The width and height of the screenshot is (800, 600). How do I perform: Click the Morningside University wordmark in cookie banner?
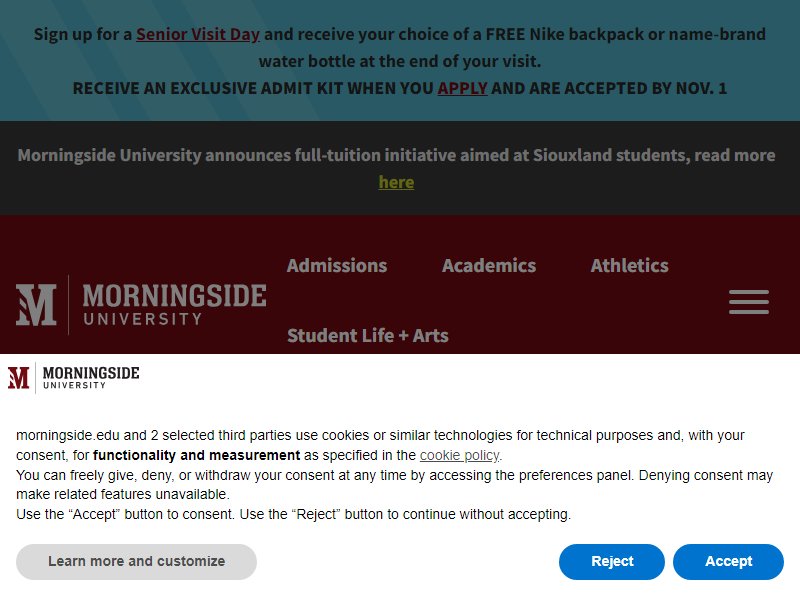pos(91,378)
